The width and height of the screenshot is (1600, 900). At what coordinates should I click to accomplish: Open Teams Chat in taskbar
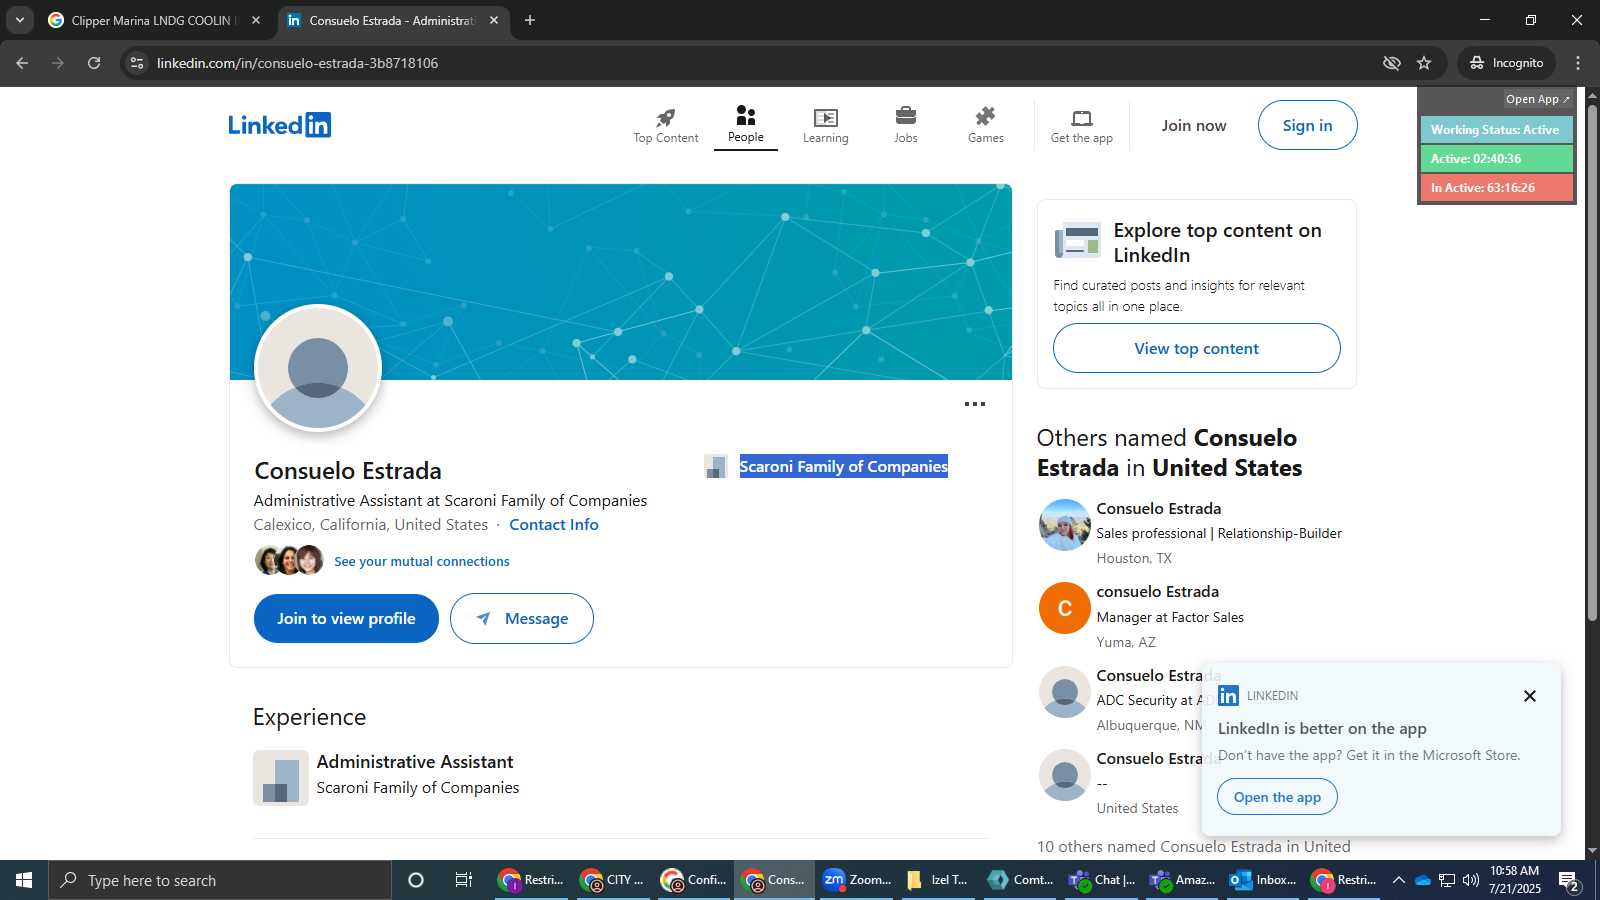(x=1101, y=880)
